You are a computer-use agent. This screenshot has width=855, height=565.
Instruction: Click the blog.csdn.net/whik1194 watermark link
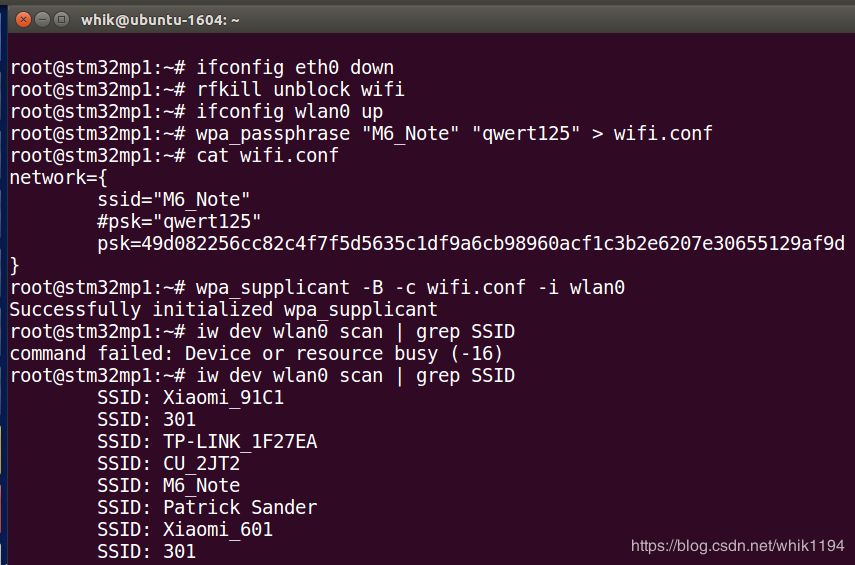(737, 545)
